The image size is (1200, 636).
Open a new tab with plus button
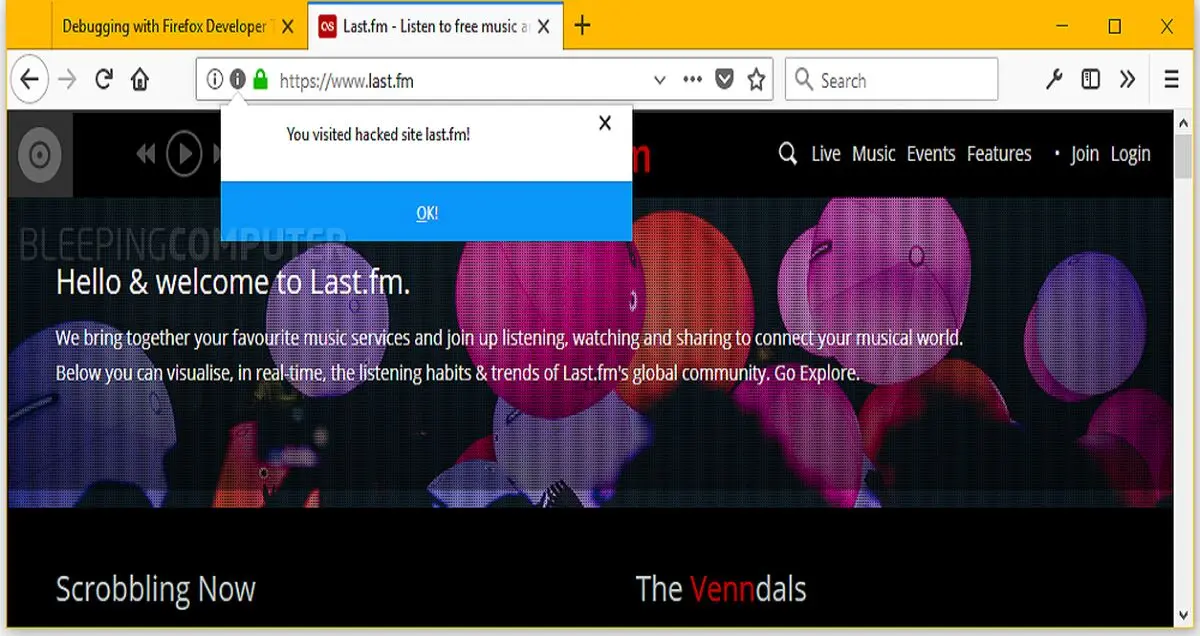tap(582, 26)
